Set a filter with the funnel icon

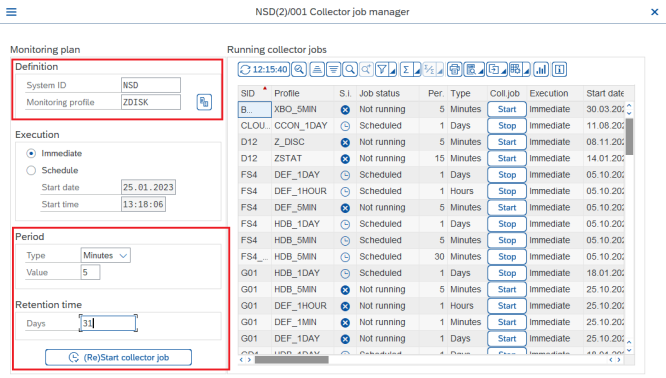coord(382,69)
